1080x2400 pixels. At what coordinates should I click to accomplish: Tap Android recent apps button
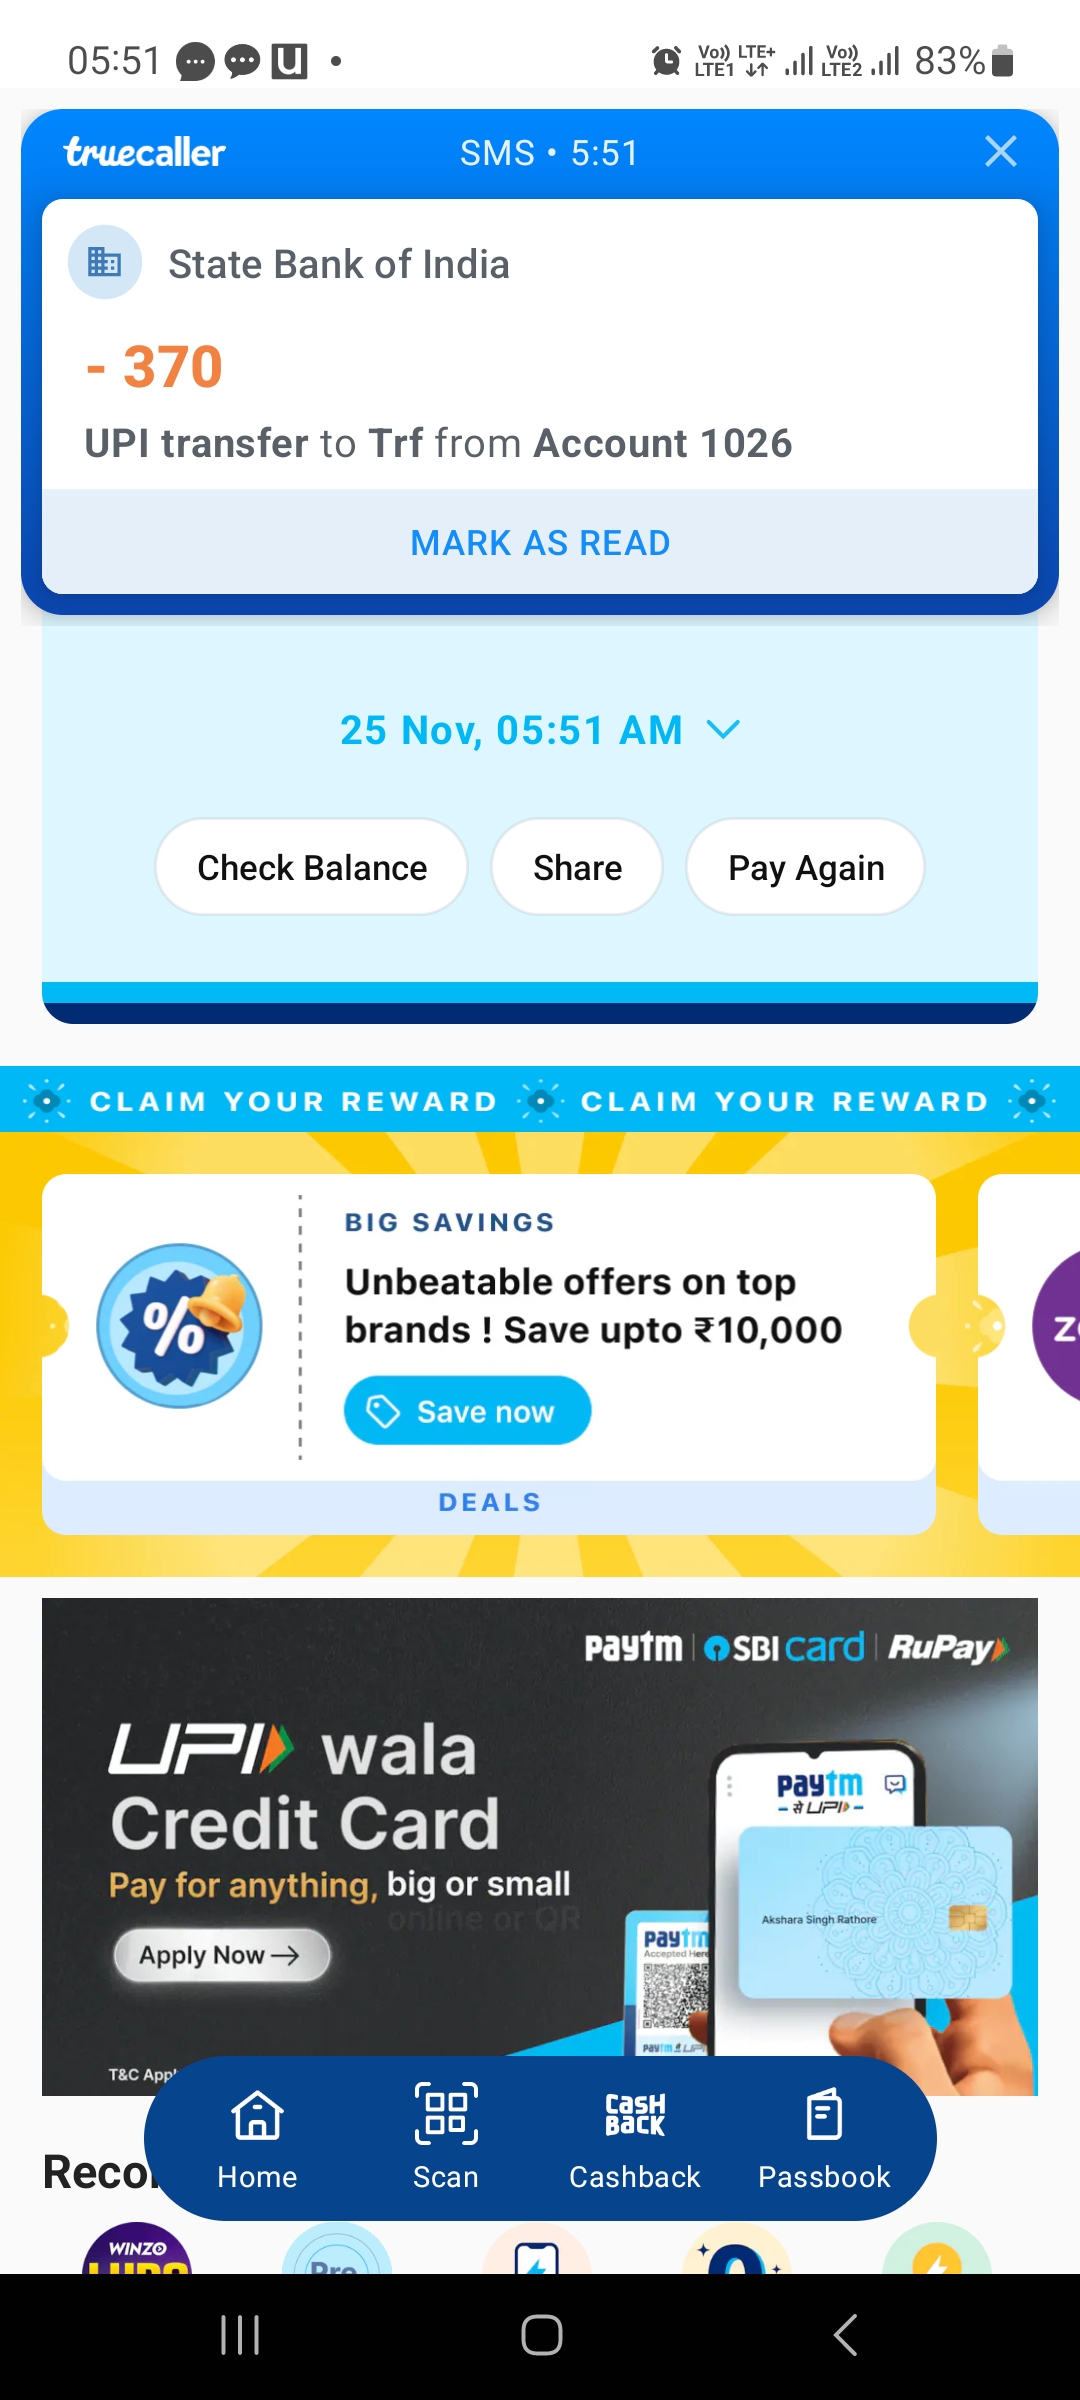tap(240, 2335)
